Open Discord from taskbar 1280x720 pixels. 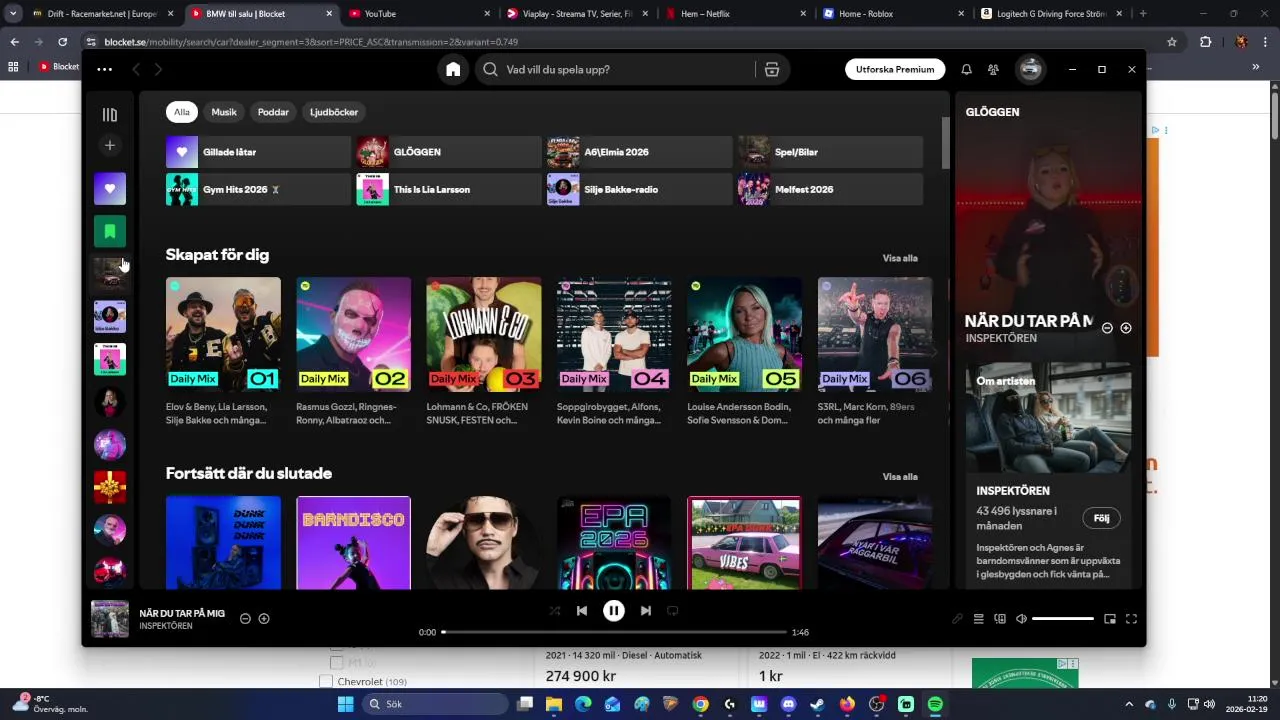[x=788, y=704]
